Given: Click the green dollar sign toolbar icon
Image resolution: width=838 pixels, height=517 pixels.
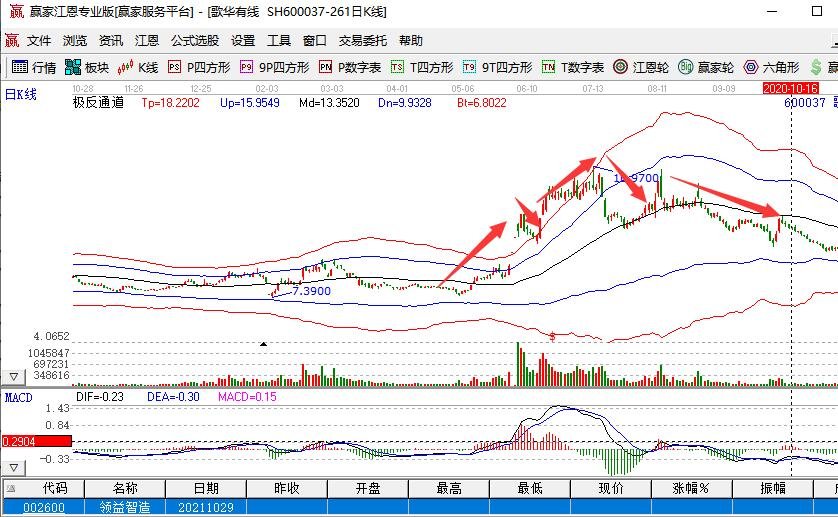Looking at the screenshot, I should coord(816,67).
